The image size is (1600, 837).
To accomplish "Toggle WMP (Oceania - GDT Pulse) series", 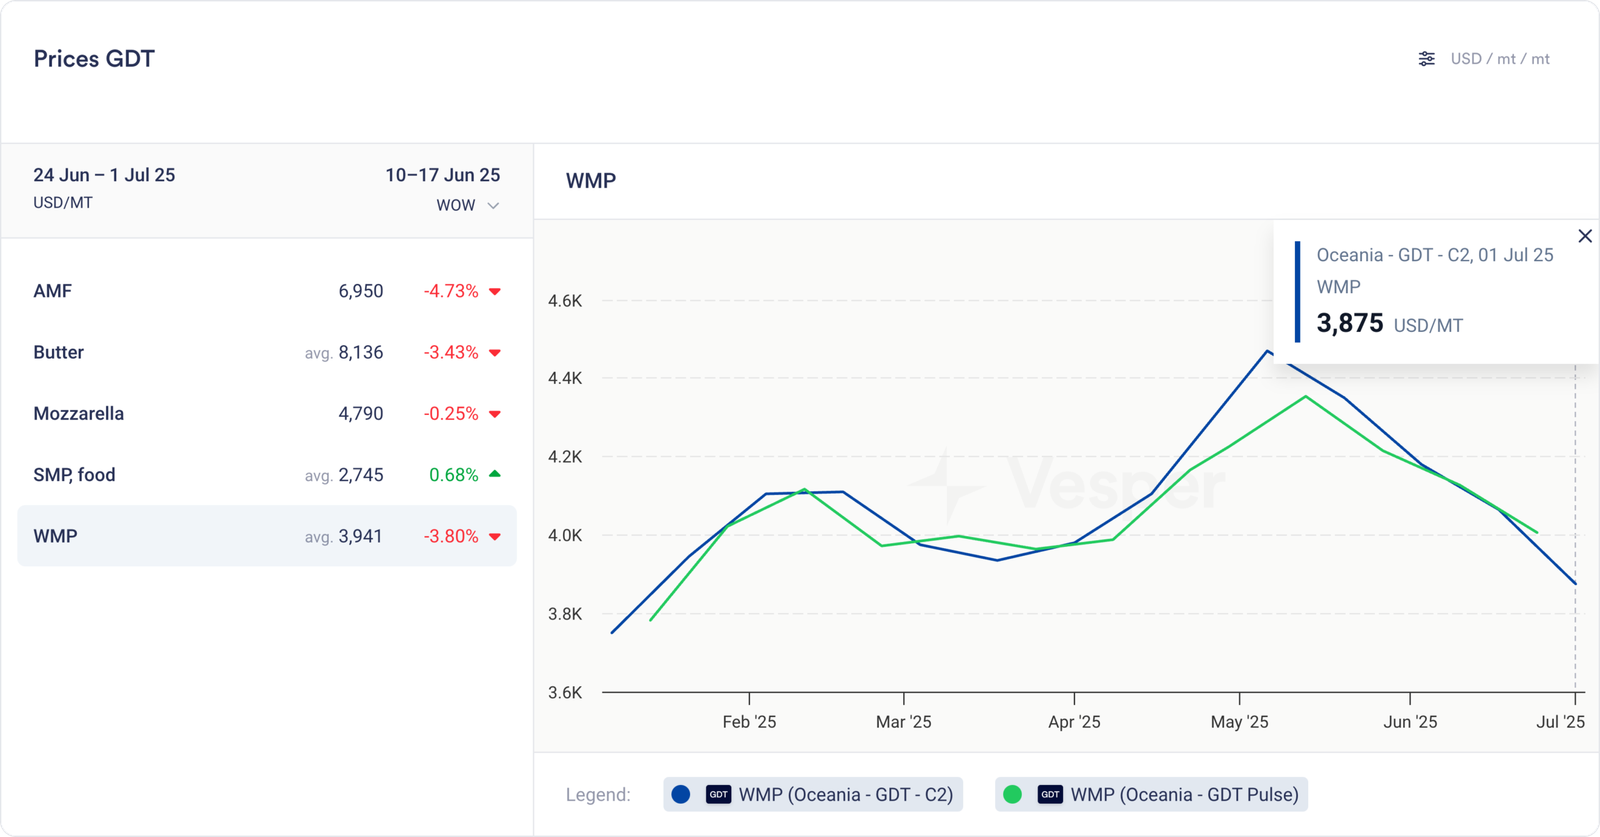I will 1184,795.
